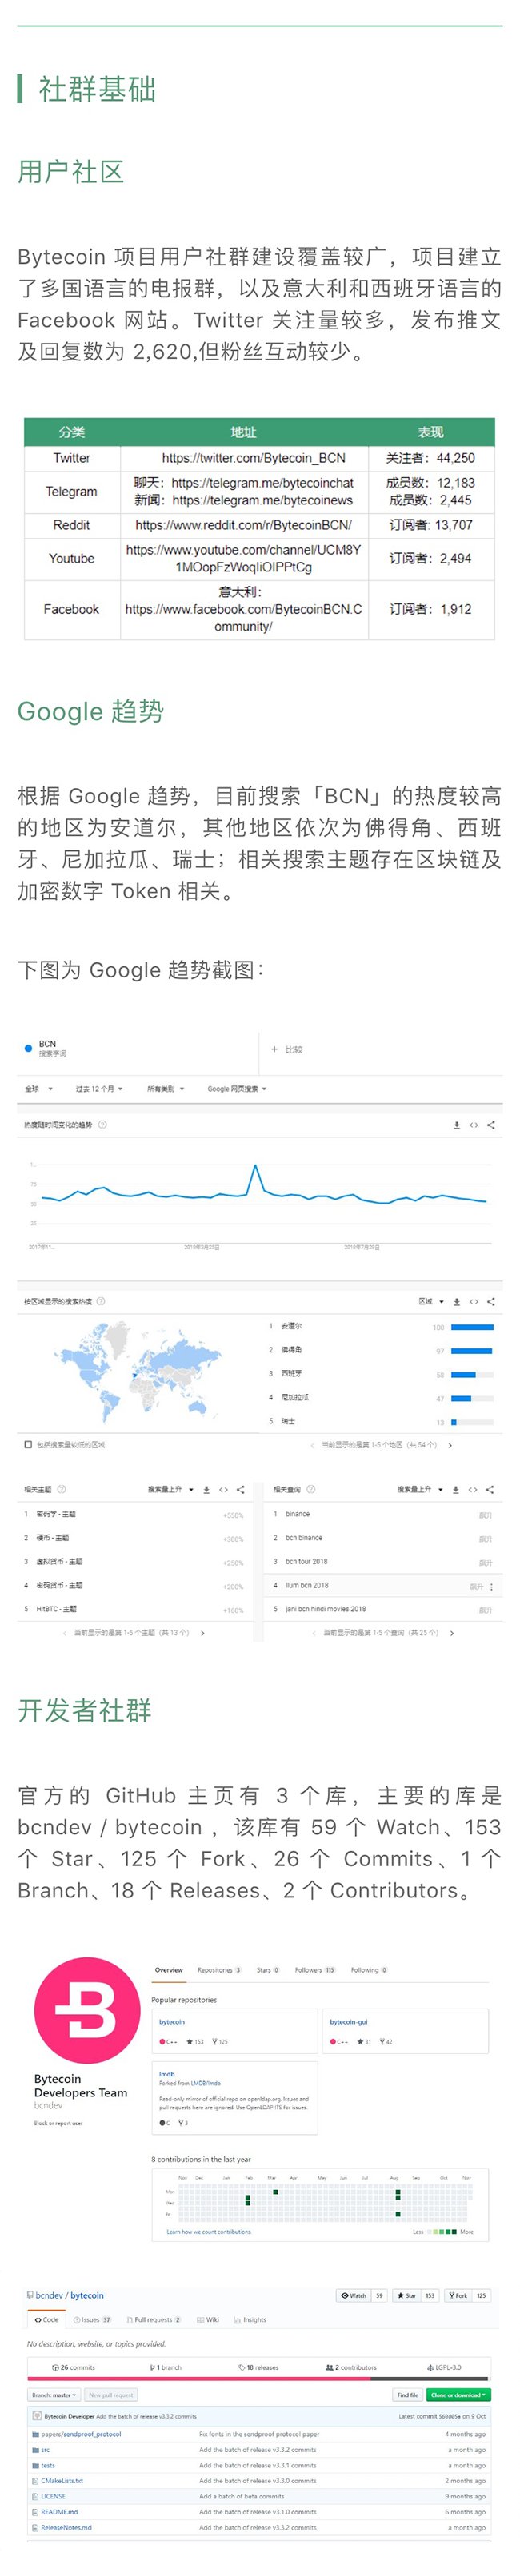Viewport: 520px width, 2576px height.
Task: Toggle 包括搜索量较低的区域 checkbox
Action: coord(28,1444)
